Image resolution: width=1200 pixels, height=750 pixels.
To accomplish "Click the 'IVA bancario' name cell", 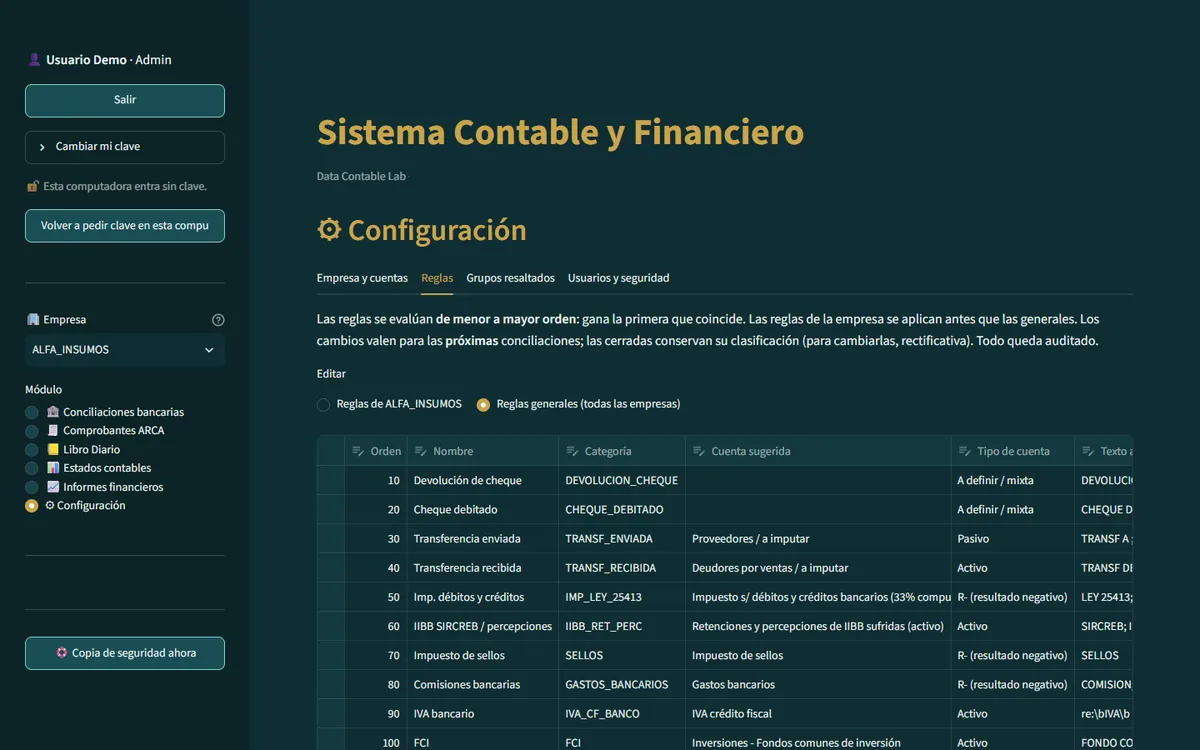I will [x=483, y=714].
